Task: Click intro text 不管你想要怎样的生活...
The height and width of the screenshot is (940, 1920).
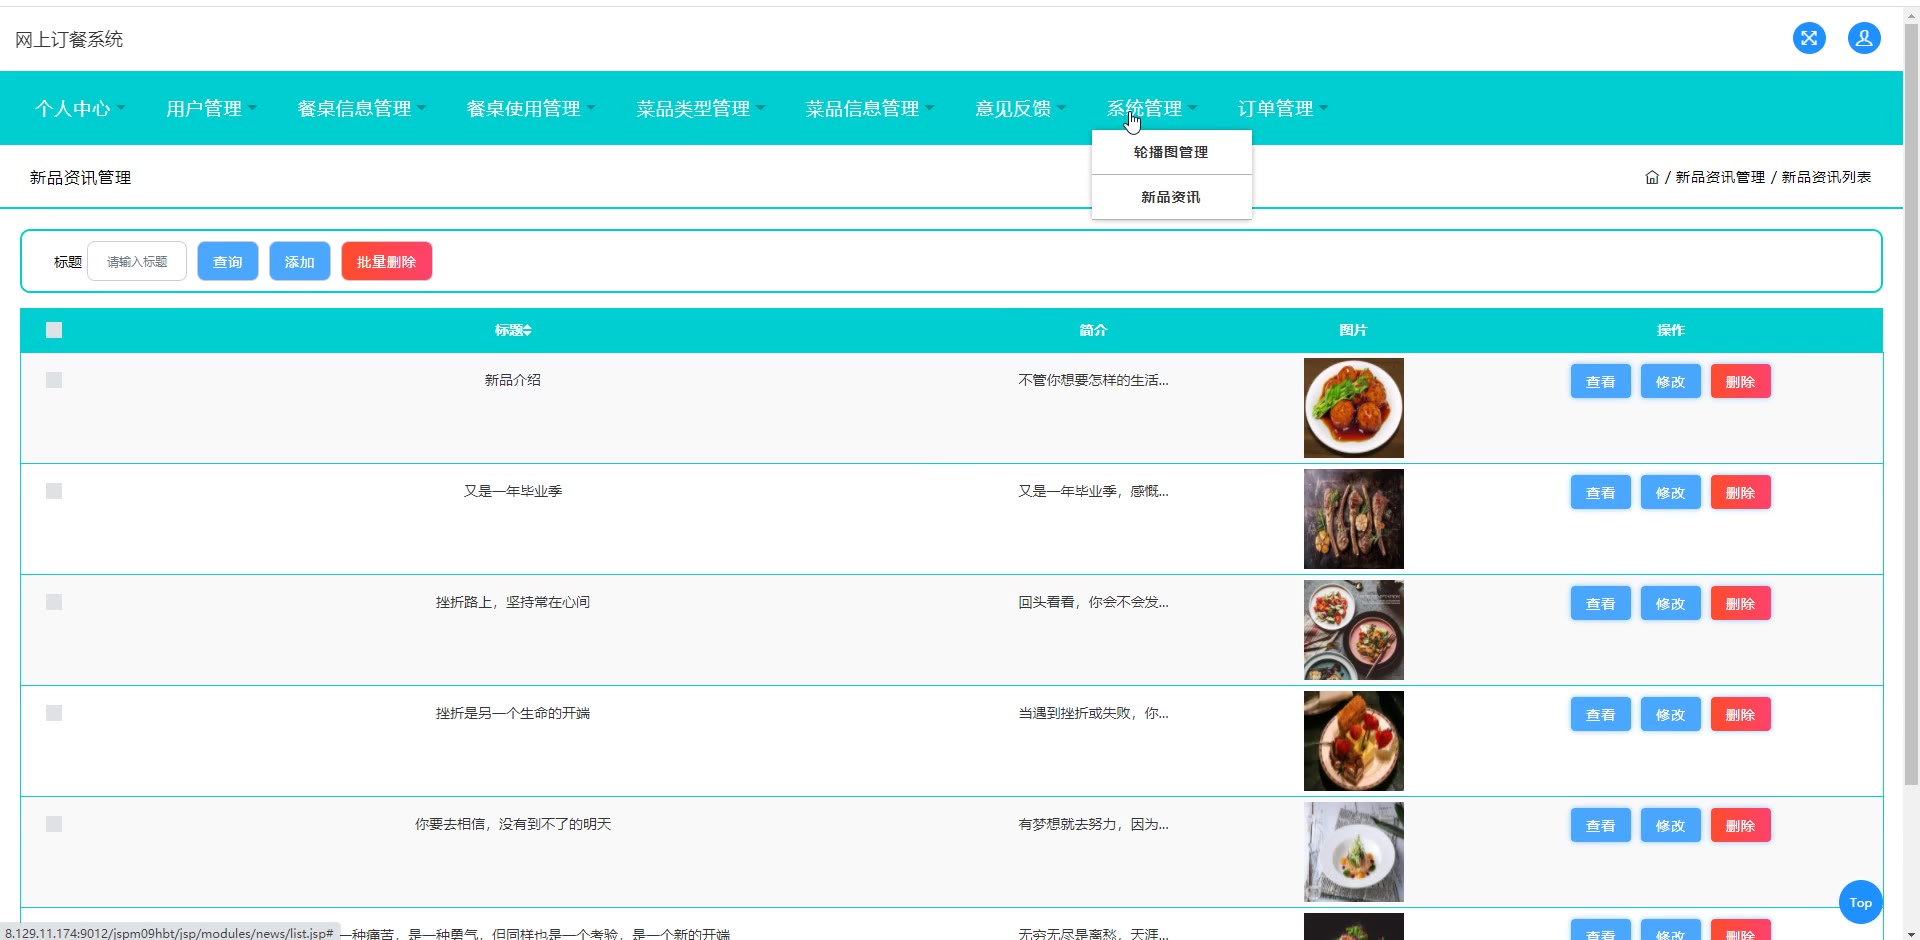Action: pos(1093,380)
